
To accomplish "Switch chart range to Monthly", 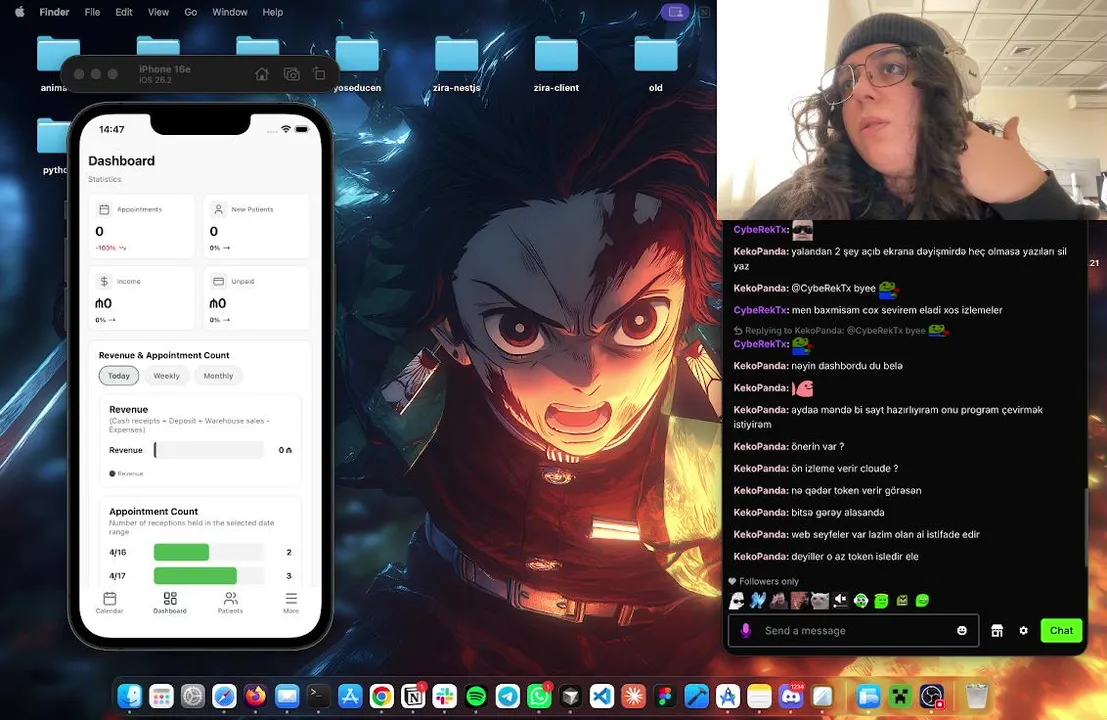I will 218,376.
